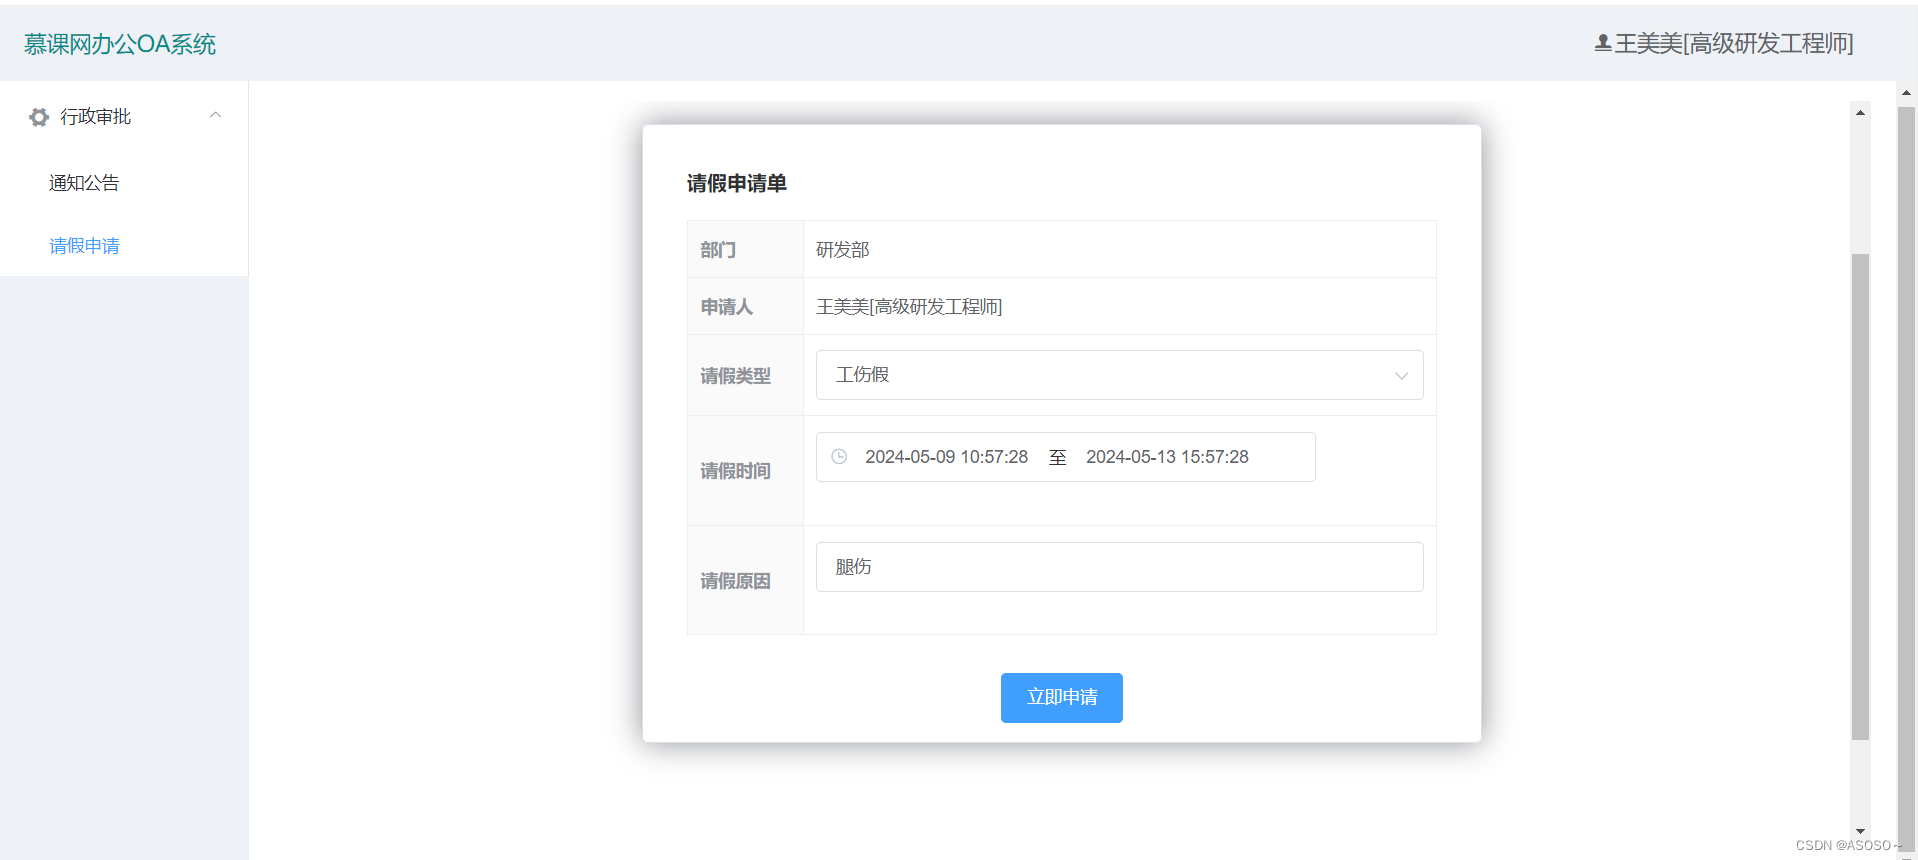Click the 请假原因 row label

pyautogui.click(x=736, y=581)
